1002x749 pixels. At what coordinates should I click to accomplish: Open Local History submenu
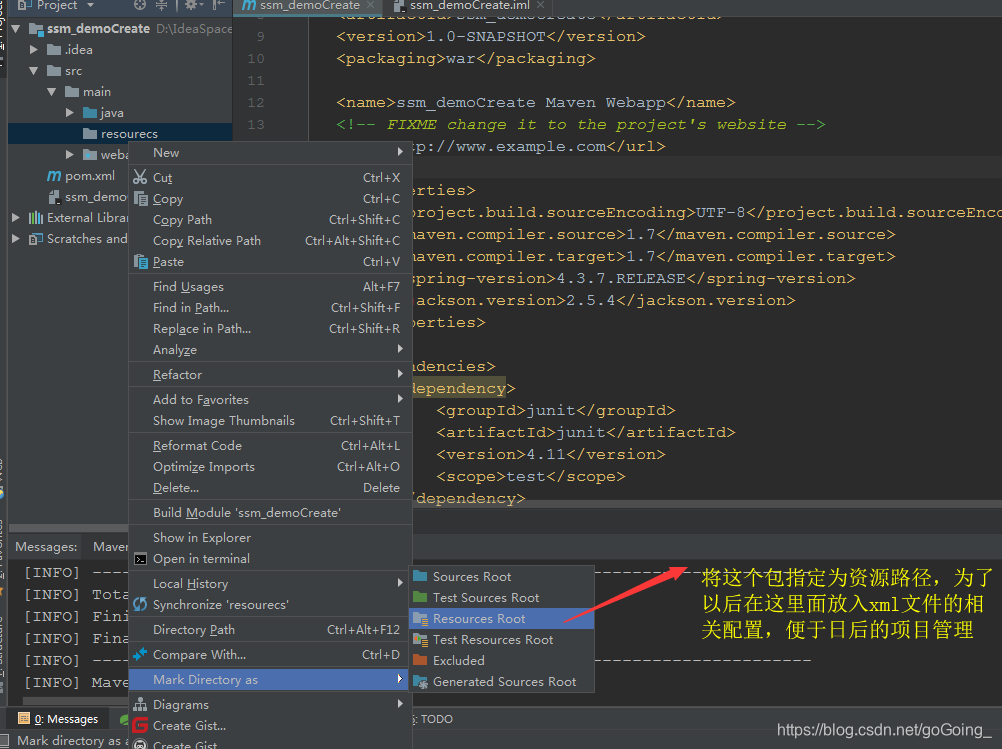point(270,583)
